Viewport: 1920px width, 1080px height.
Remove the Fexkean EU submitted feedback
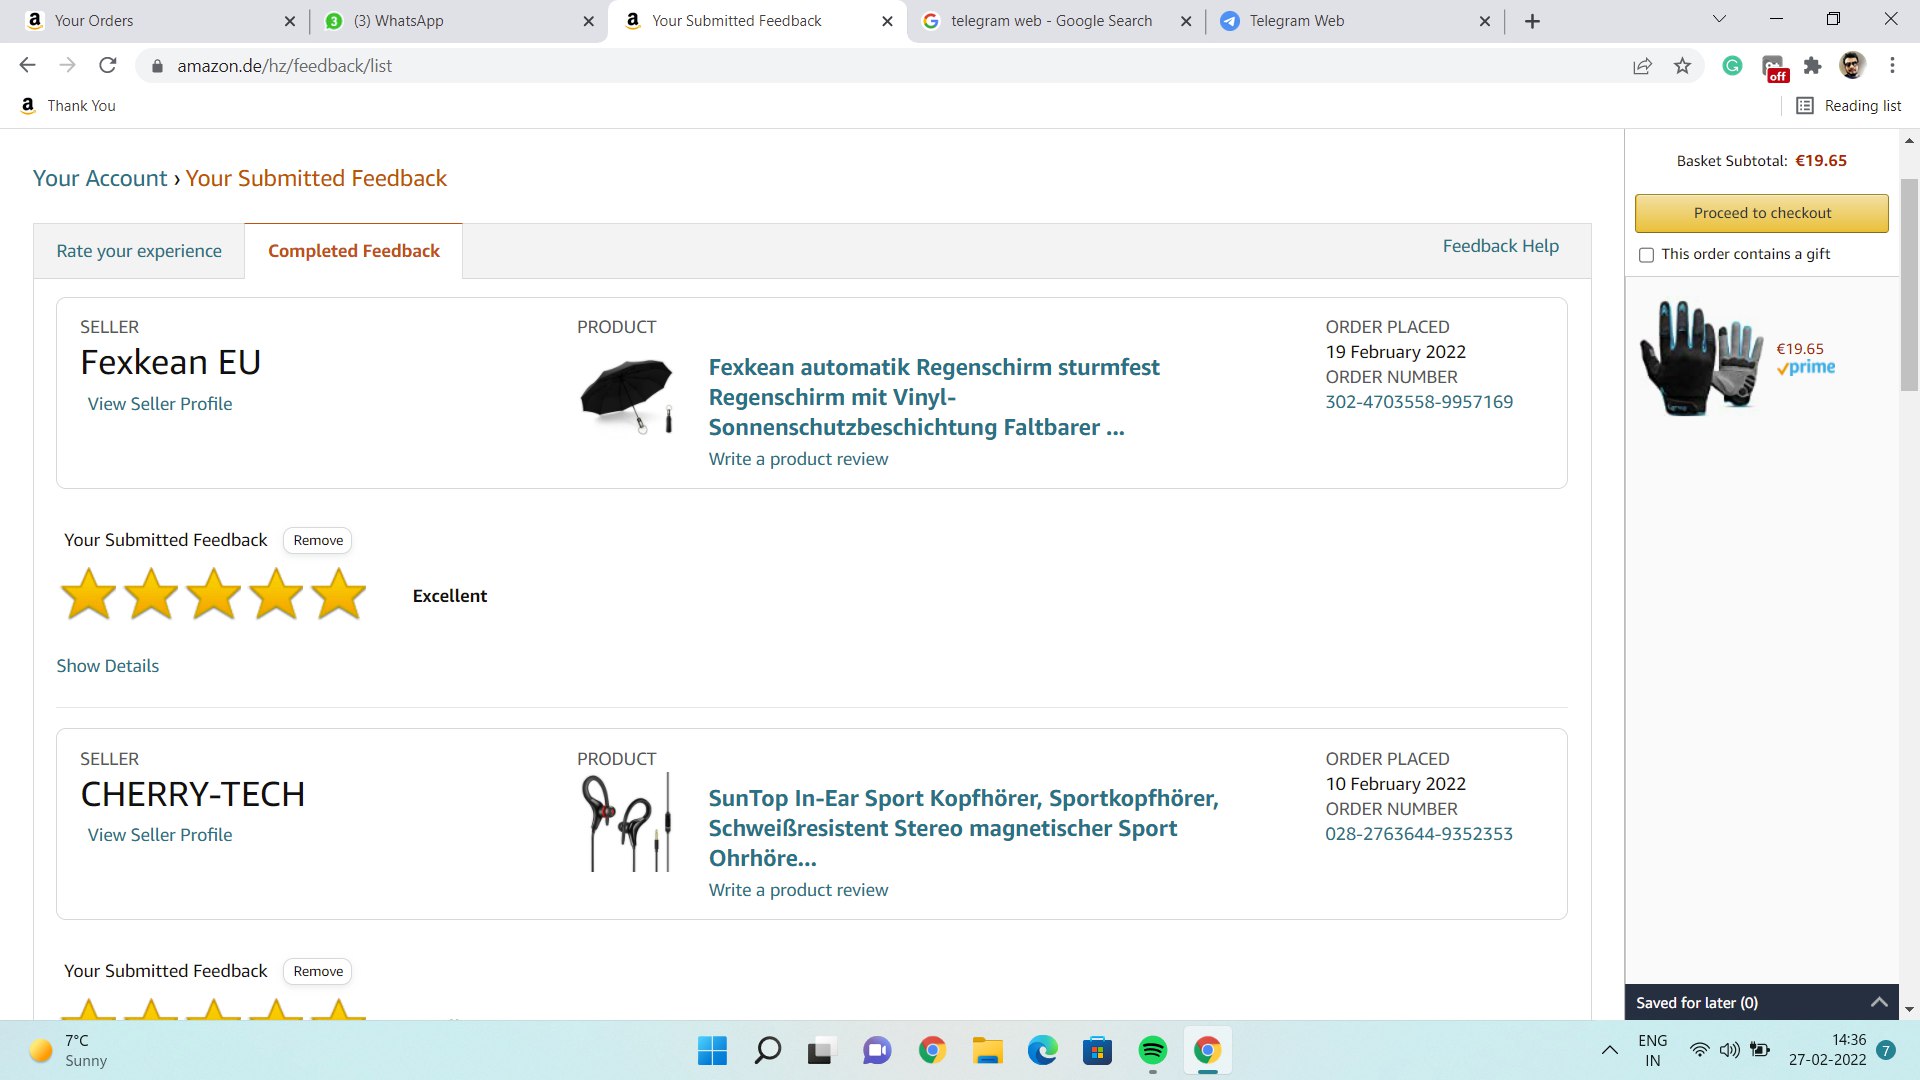[x=318, y=540]
